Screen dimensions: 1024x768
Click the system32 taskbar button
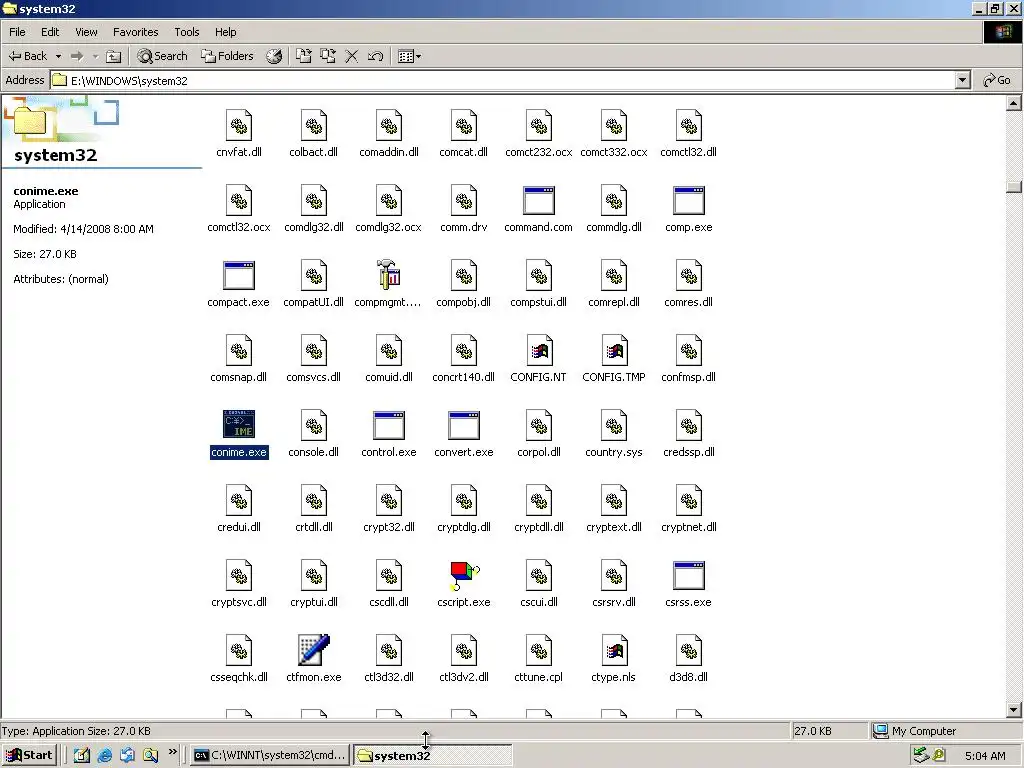pos(432,756)
